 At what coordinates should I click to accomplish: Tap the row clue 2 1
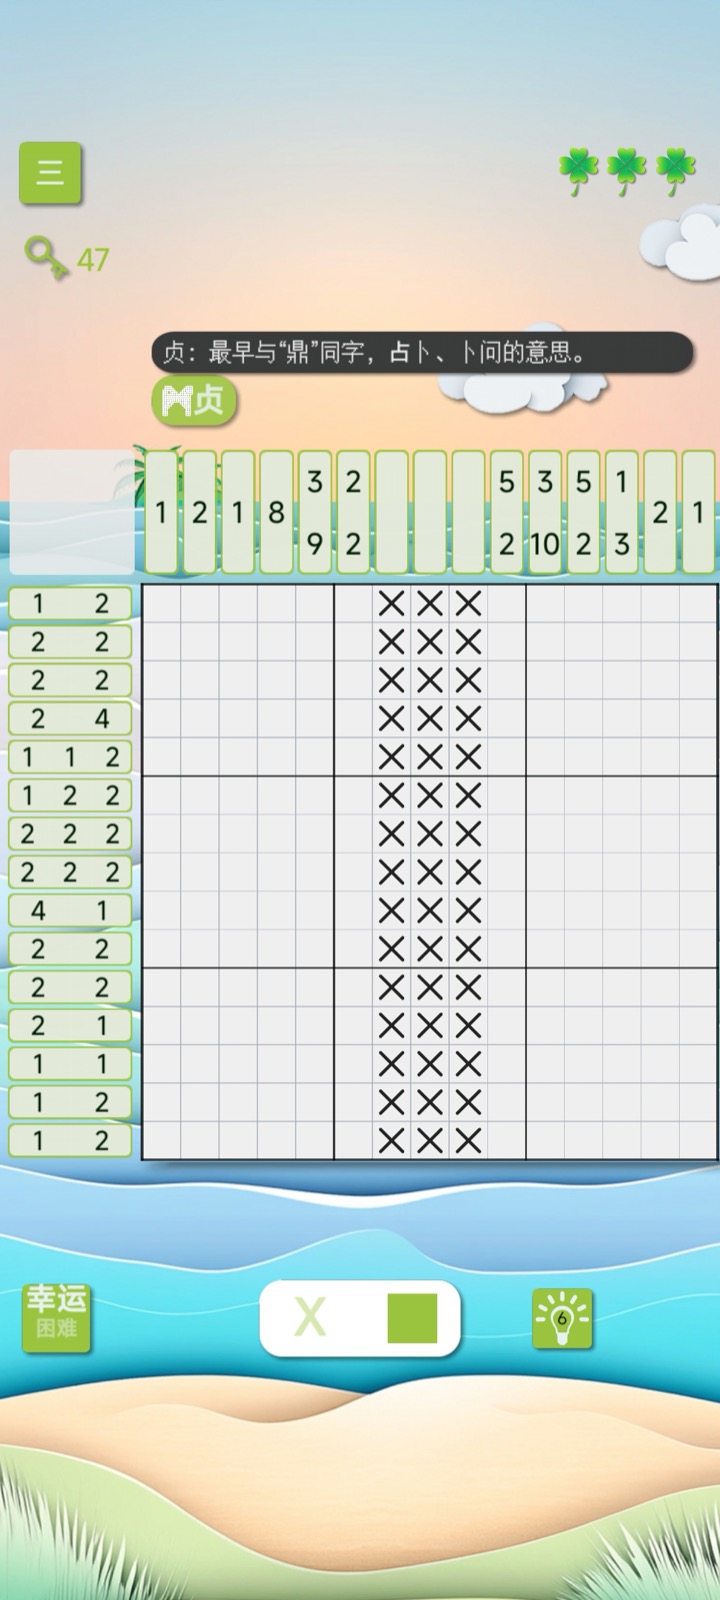tap(70, 1025)
